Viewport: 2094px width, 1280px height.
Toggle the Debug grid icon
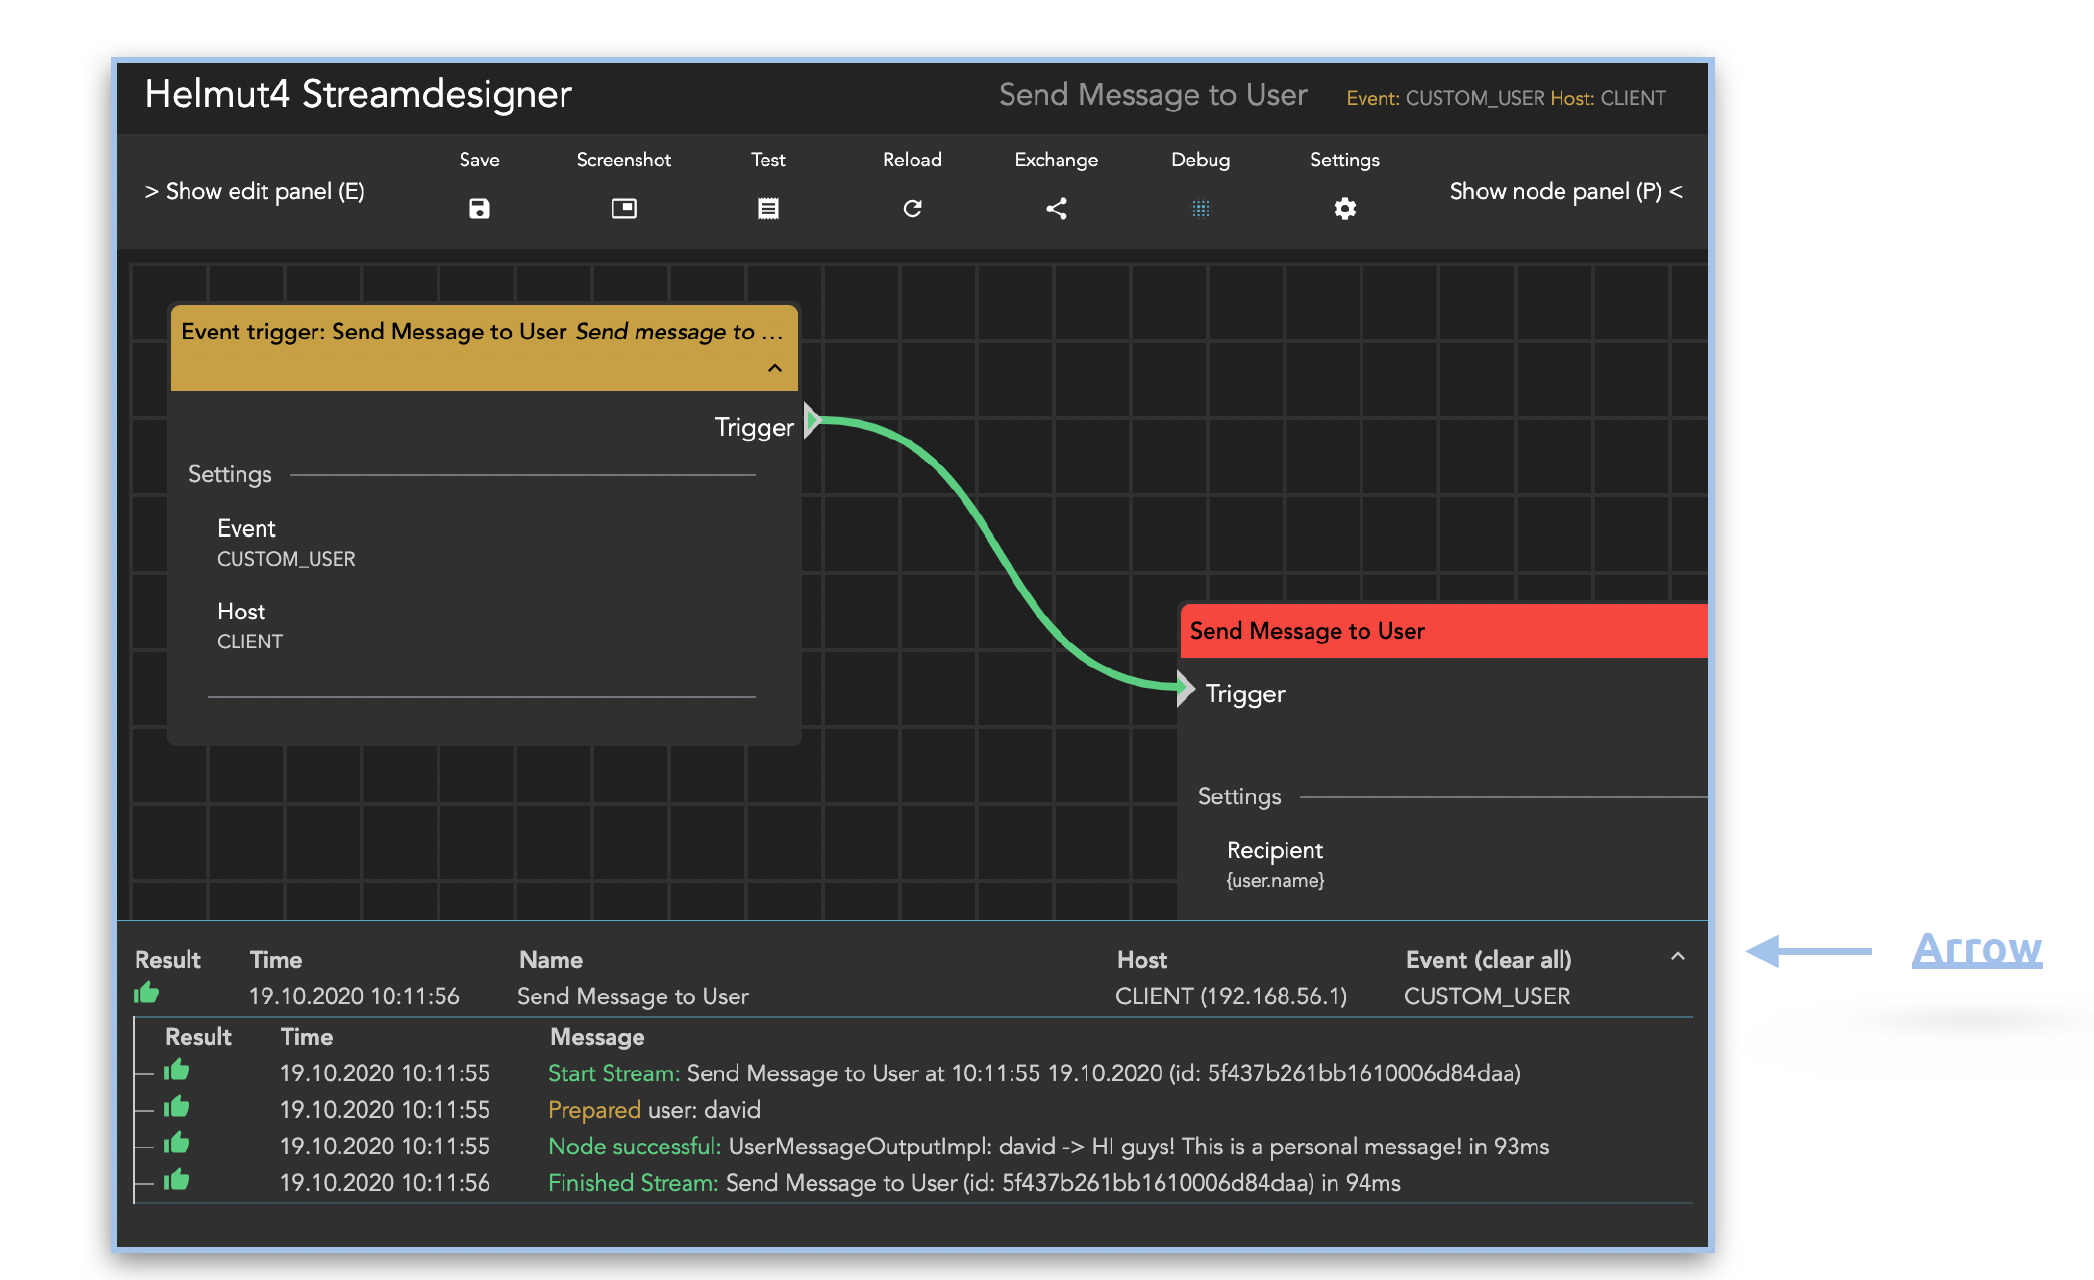coord(1200,208)
